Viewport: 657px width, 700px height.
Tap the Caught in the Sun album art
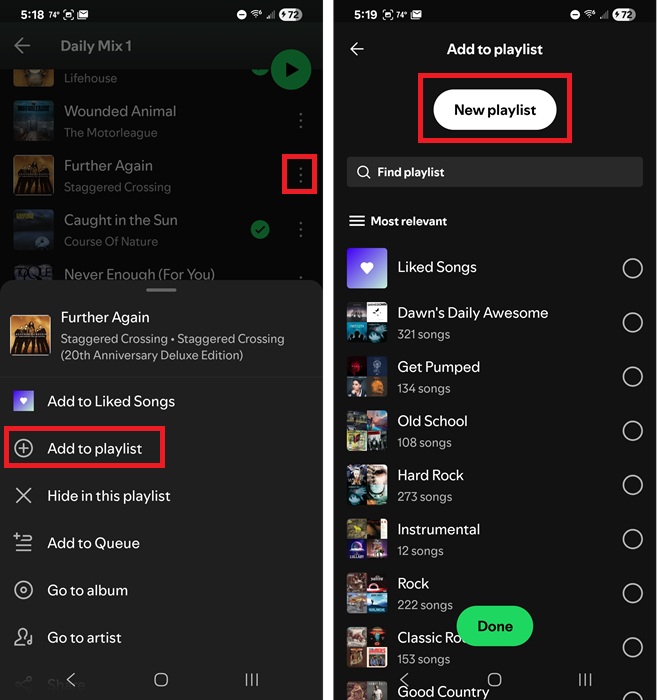point(33,229)
